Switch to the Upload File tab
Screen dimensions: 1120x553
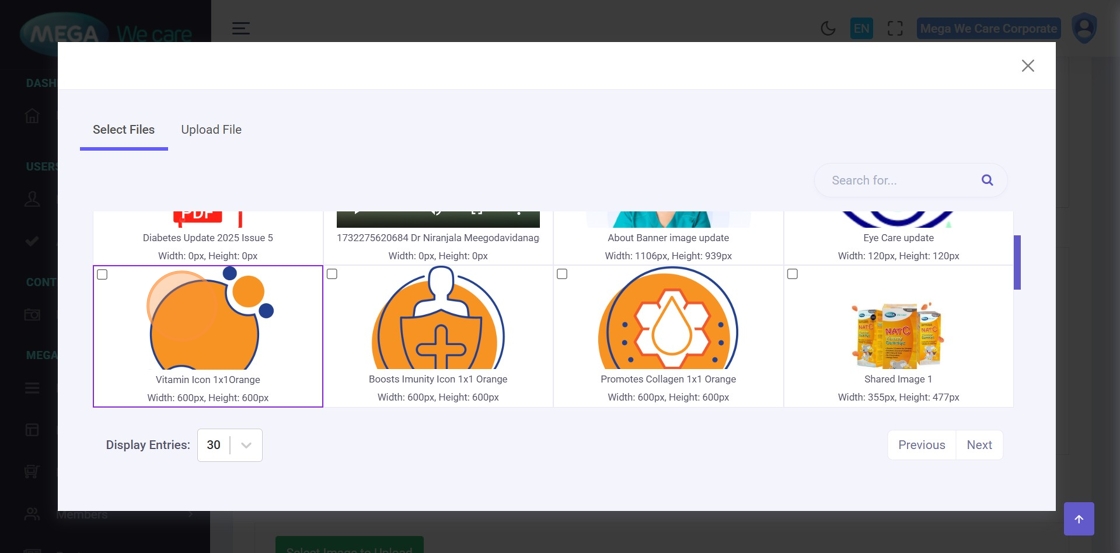[x=211, y=130]
